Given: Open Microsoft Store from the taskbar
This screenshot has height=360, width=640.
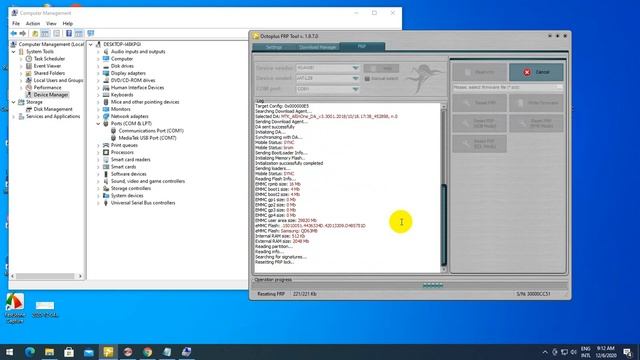Looking at the screenshot, I should click(x=69, y=352).
